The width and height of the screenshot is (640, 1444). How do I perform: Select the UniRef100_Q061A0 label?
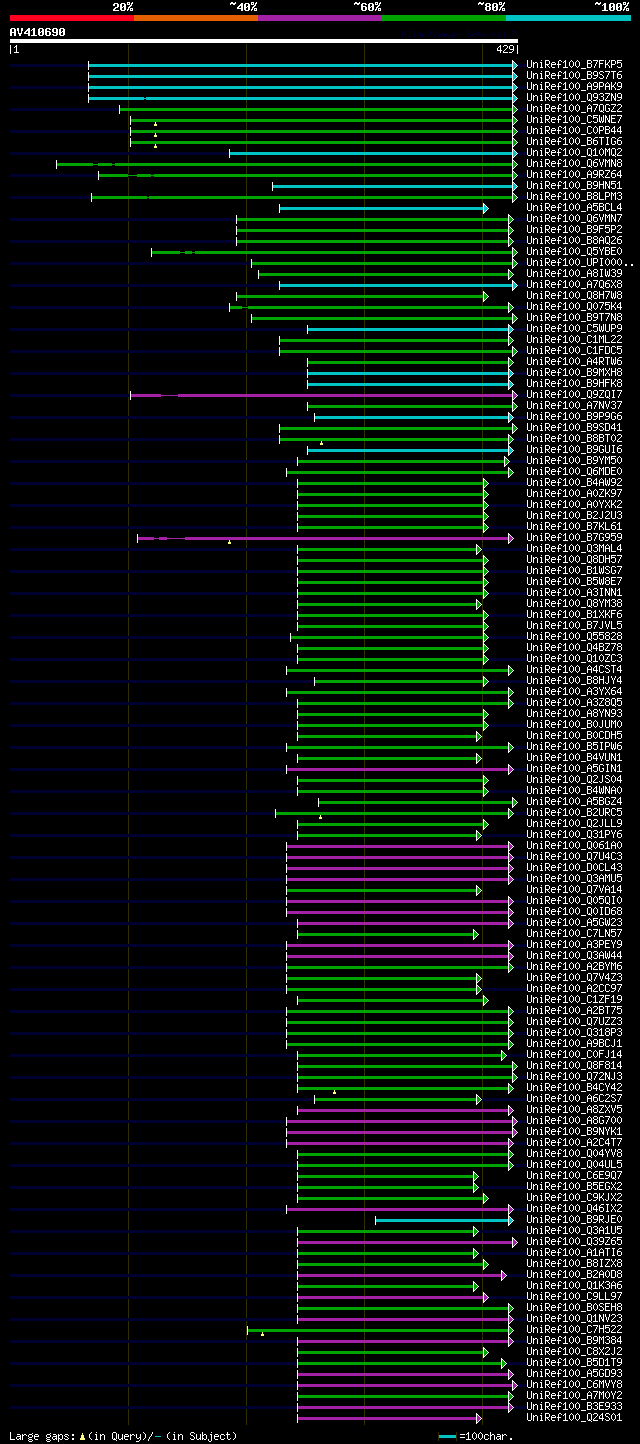pyautogui.click(x=574, y=846)
